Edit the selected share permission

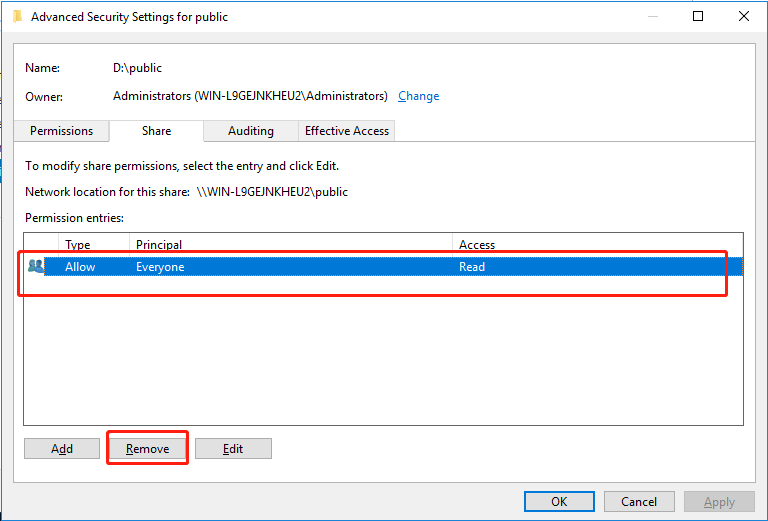[233, 449]
